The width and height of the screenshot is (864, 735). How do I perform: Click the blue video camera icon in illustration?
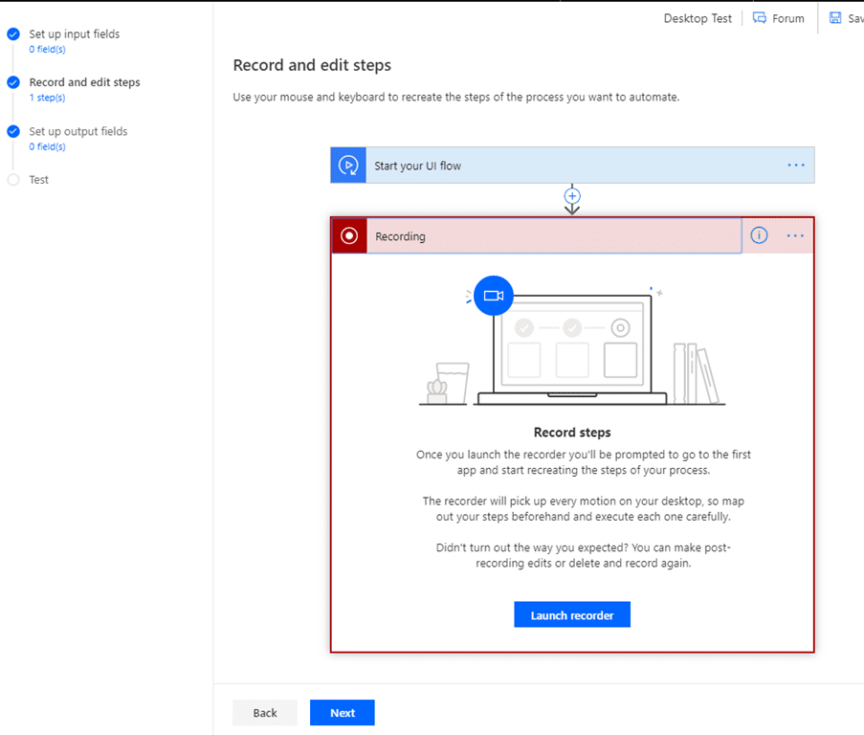pyautogui.click(x=492, y=296)
